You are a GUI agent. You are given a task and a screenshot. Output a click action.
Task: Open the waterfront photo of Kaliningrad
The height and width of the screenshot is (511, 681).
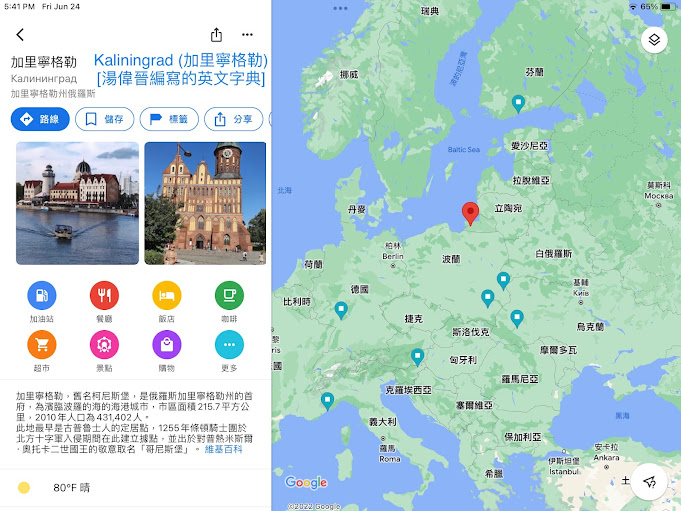point(77,203)
